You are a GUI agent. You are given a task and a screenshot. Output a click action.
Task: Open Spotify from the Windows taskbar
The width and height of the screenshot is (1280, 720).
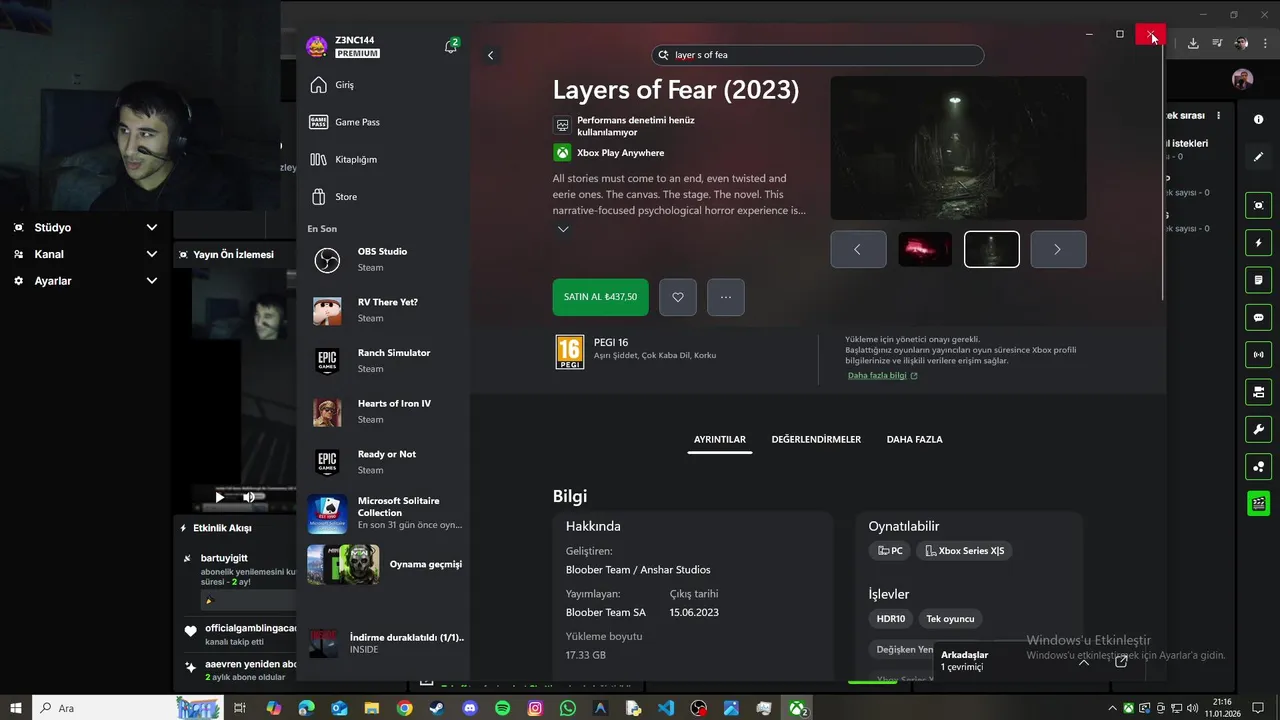coord(503,708)
